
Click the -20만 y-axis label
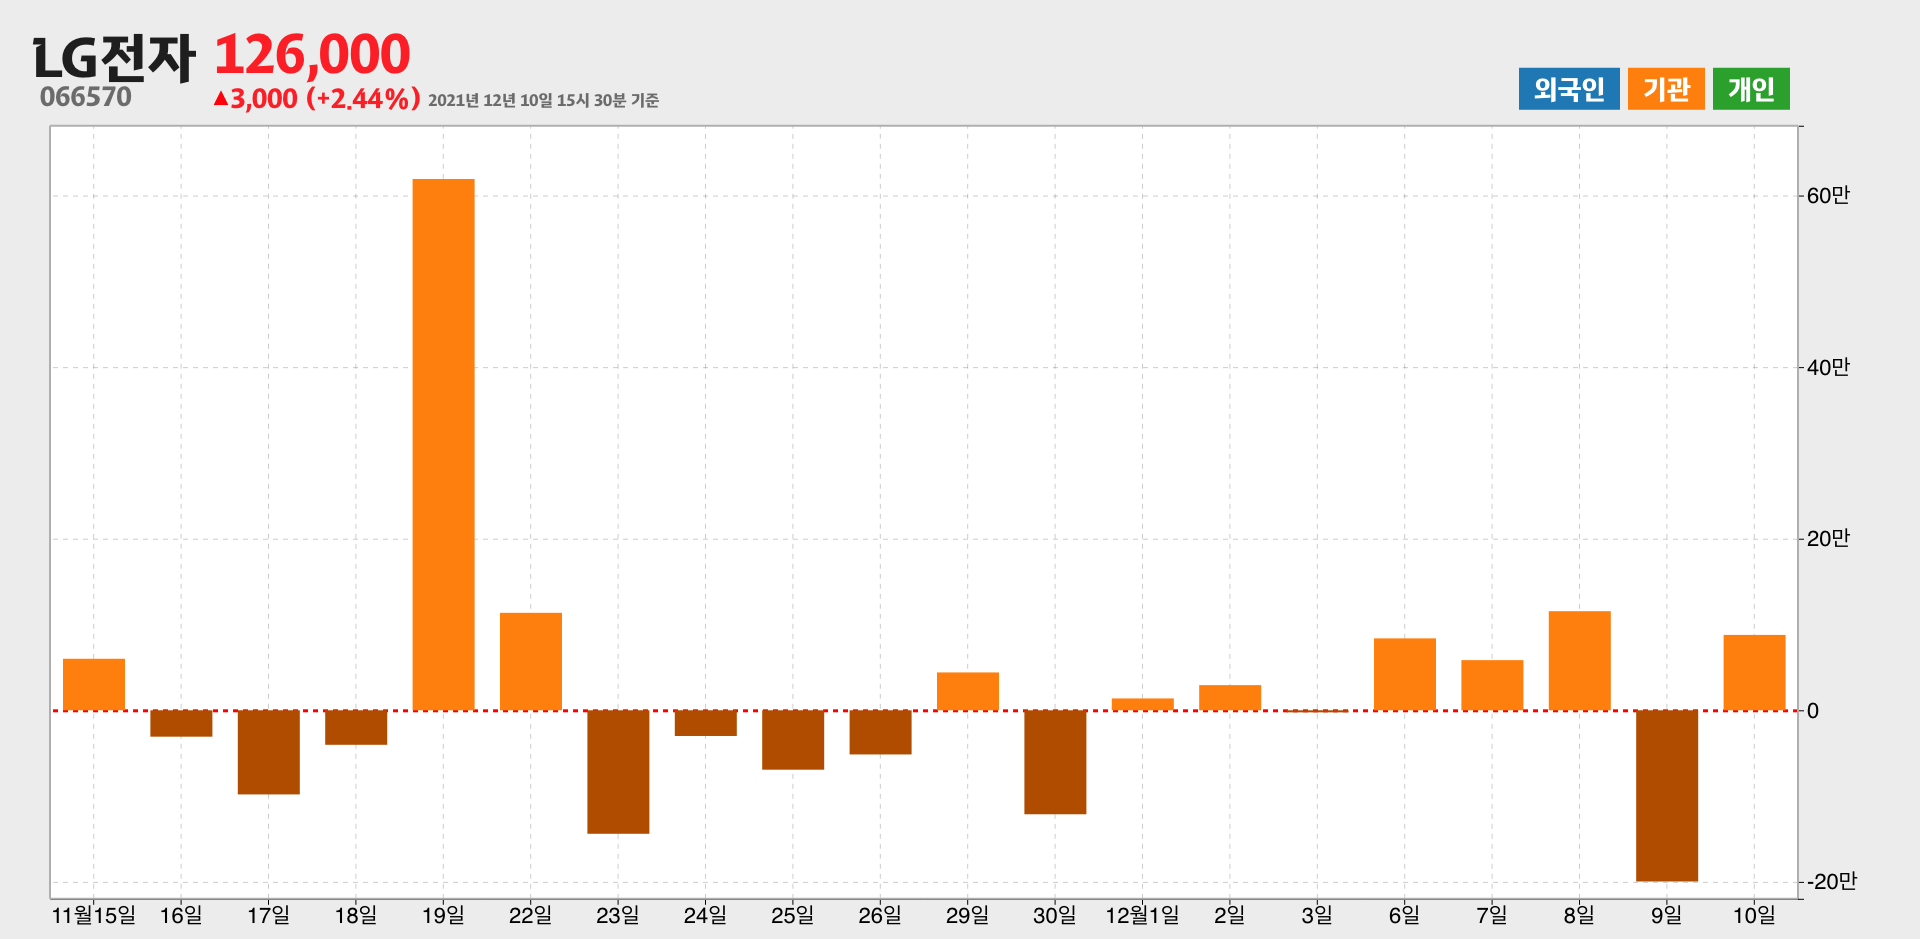click(1832, 881)
